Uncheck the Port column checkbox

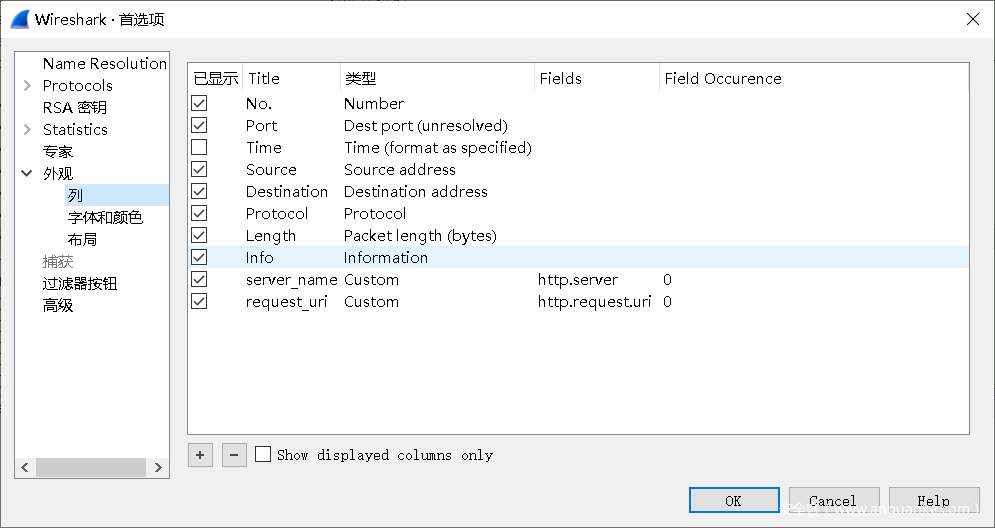point(199,126)
